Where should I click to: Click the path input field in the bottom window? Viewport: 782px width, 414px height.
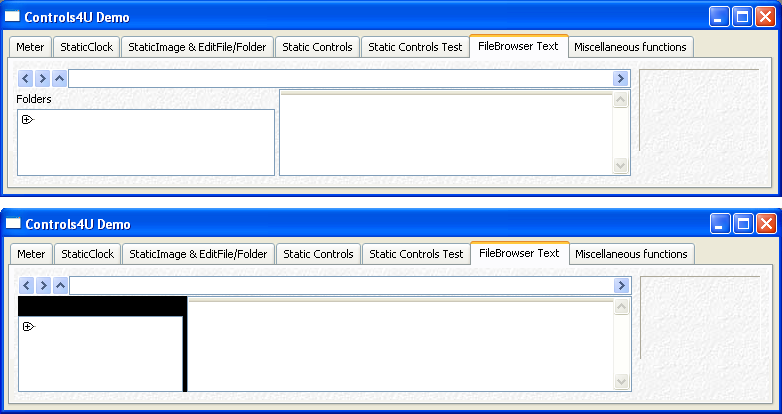coord(340,286)
